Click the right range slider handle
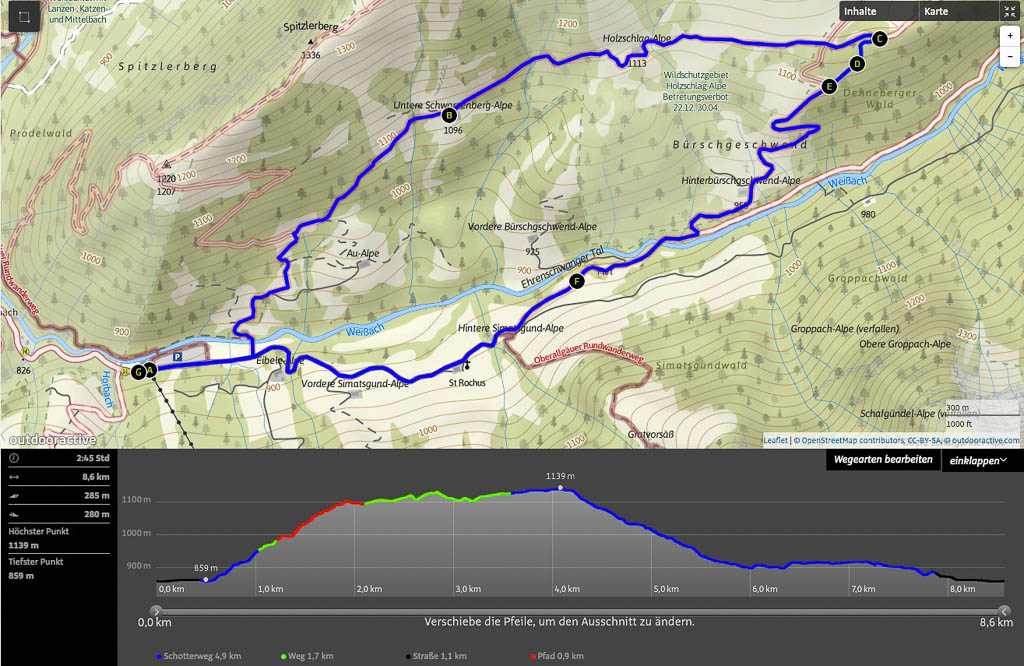Image resolution: width=1024 pixels, height=666 pixels. (x=1004, y=611)
